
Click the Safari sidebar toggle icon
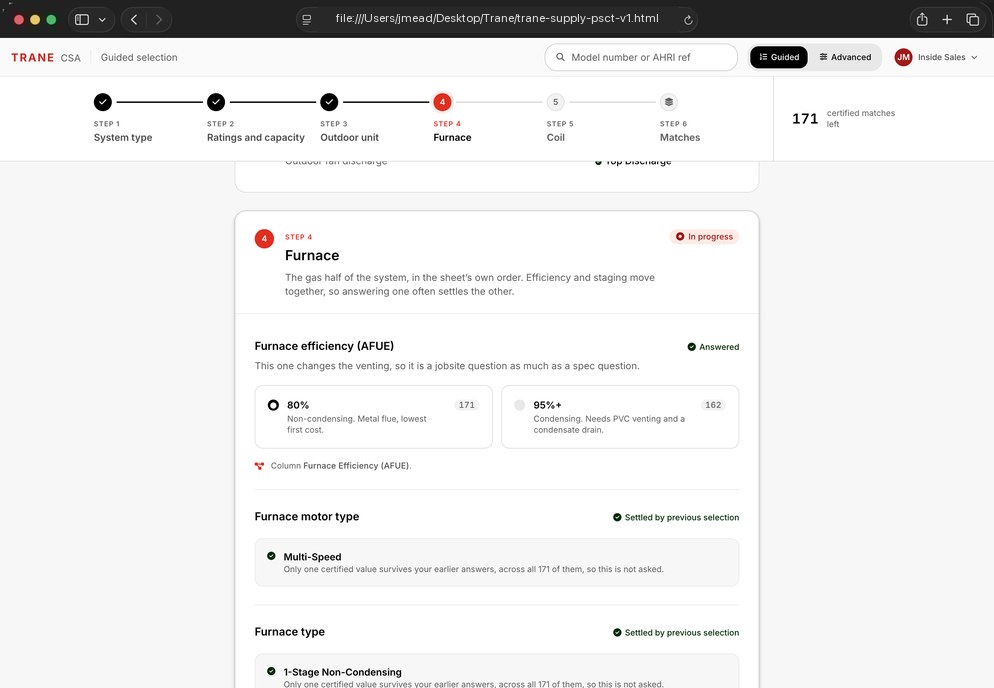click(x=82, y=20)
